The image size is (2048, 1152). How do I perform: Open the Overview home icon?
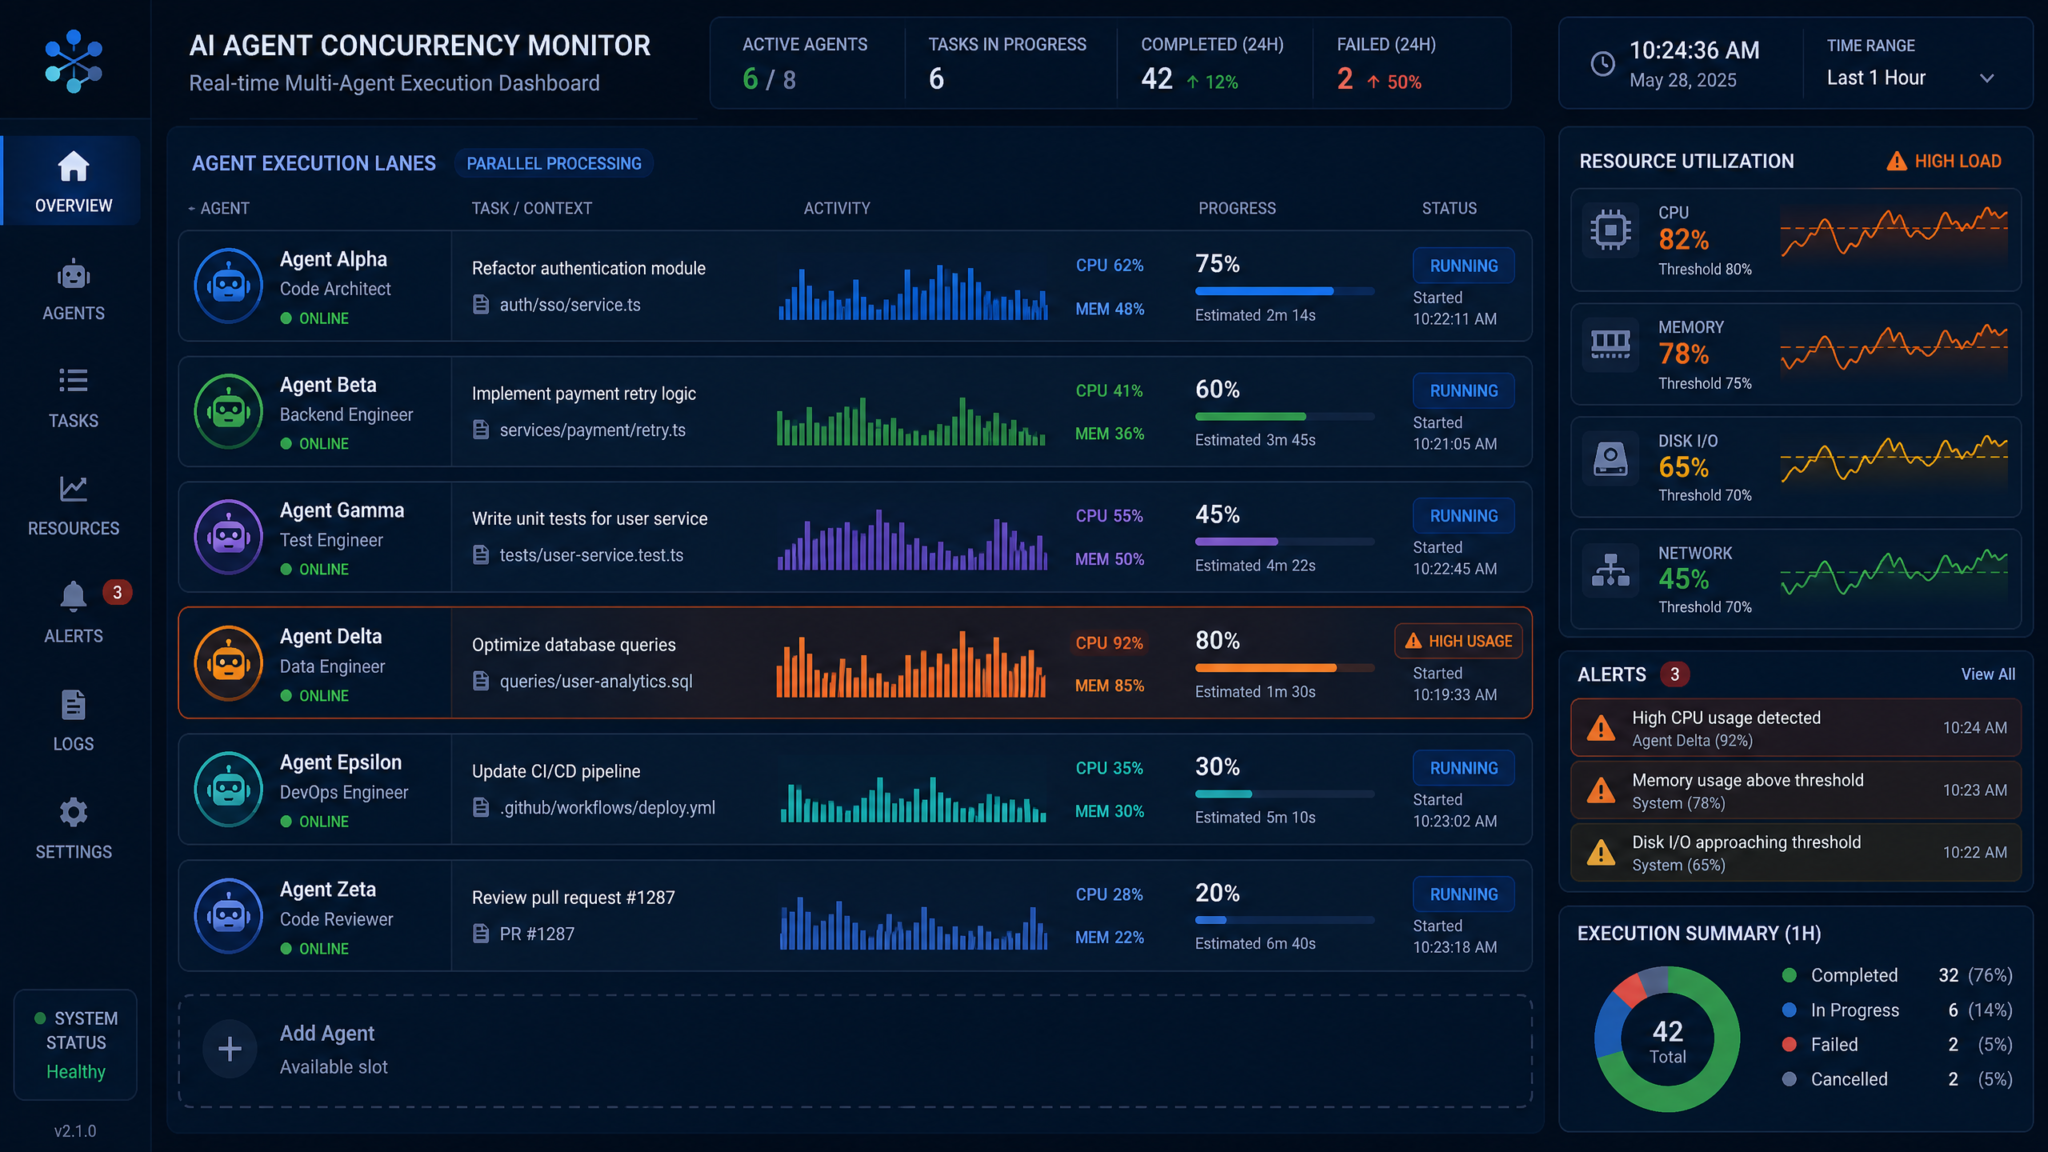[x=73, y=166]
